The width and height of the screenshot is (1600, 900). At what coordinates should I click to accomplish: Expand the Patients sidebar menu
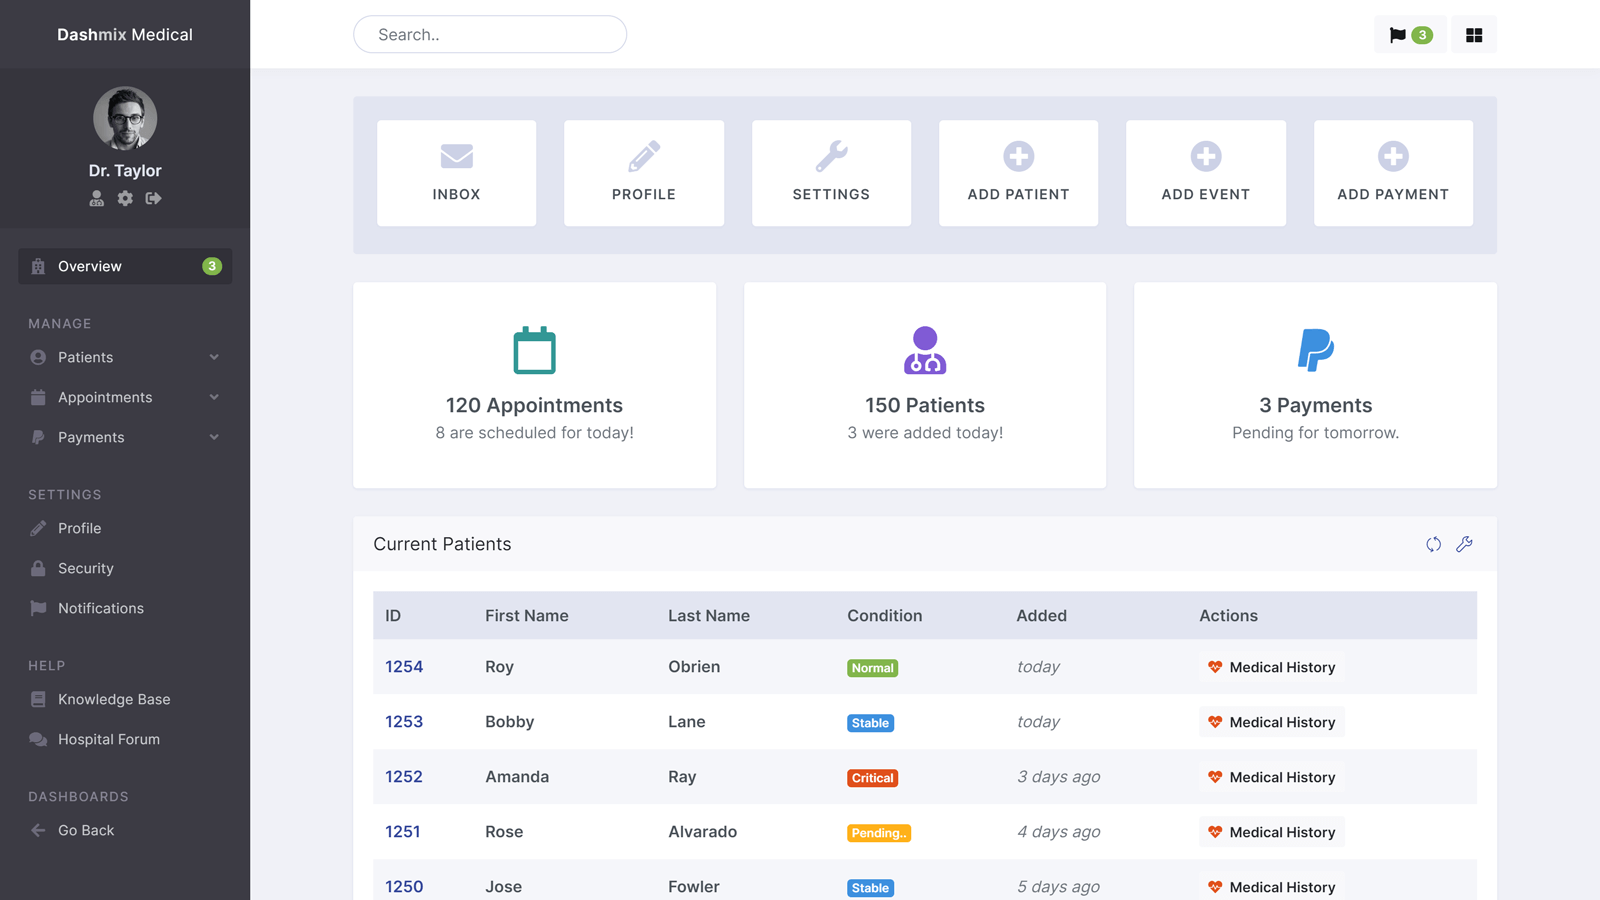(x=125, y=357)
